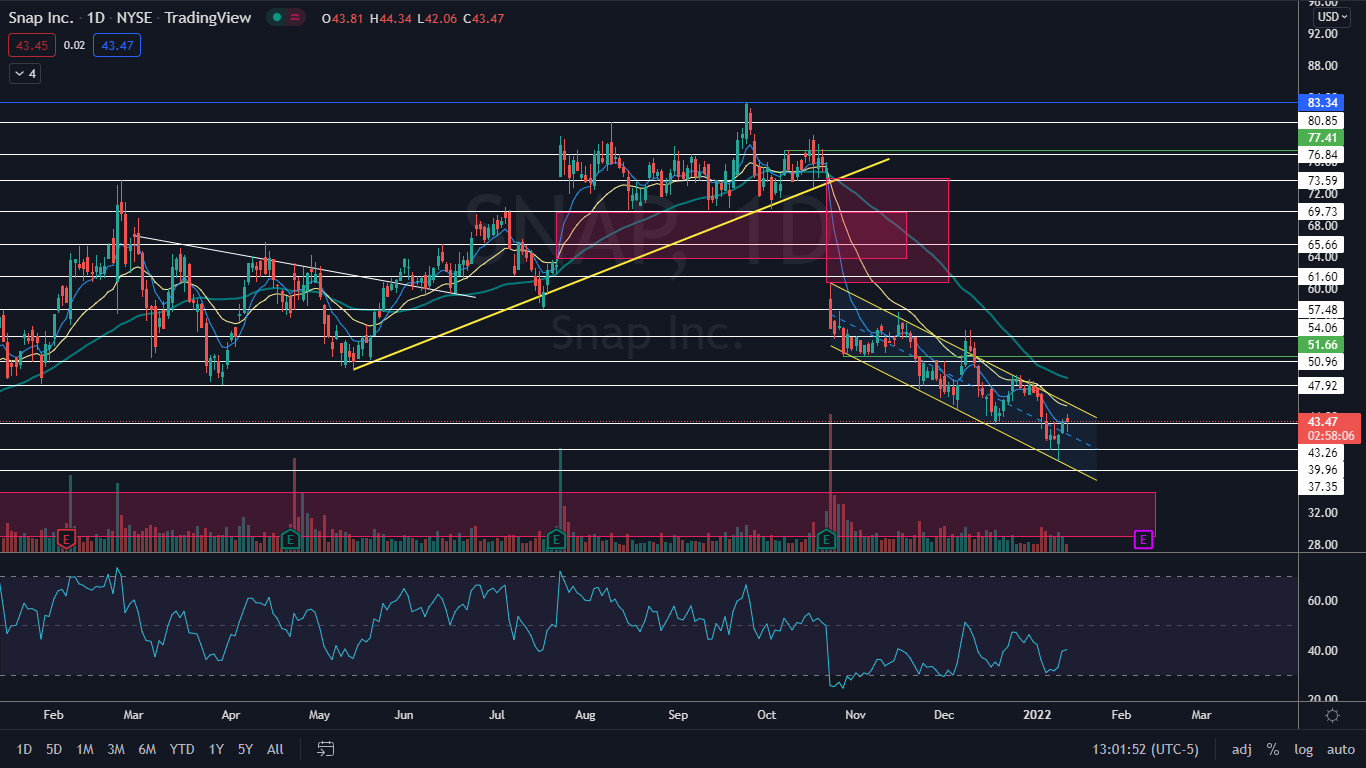
Task: Toggle percent scale mode
Action: (1273, 748)
